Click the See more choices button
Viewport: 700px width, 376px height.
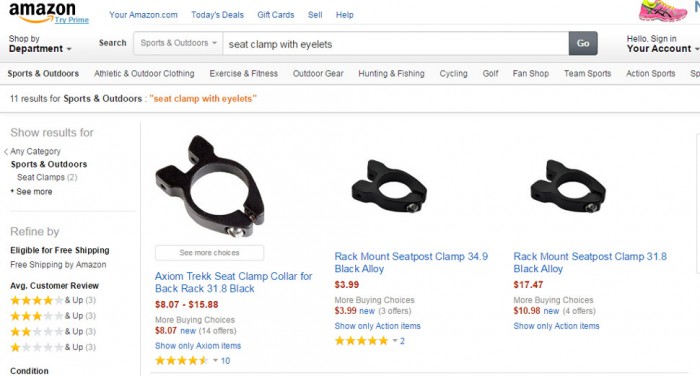209,253
